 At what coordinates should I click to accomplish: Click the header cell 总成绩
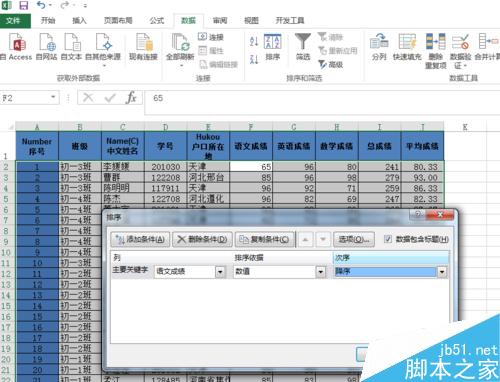[x=379, y=146]
